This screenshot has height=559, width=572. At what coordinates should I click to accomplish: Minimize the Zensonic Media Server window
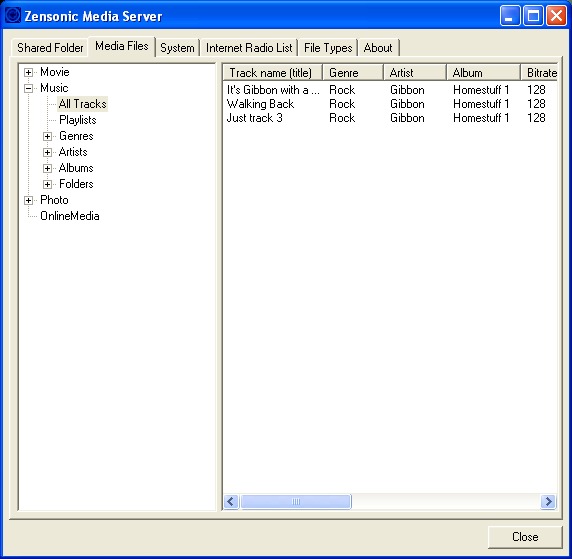(x=510, y=16)
